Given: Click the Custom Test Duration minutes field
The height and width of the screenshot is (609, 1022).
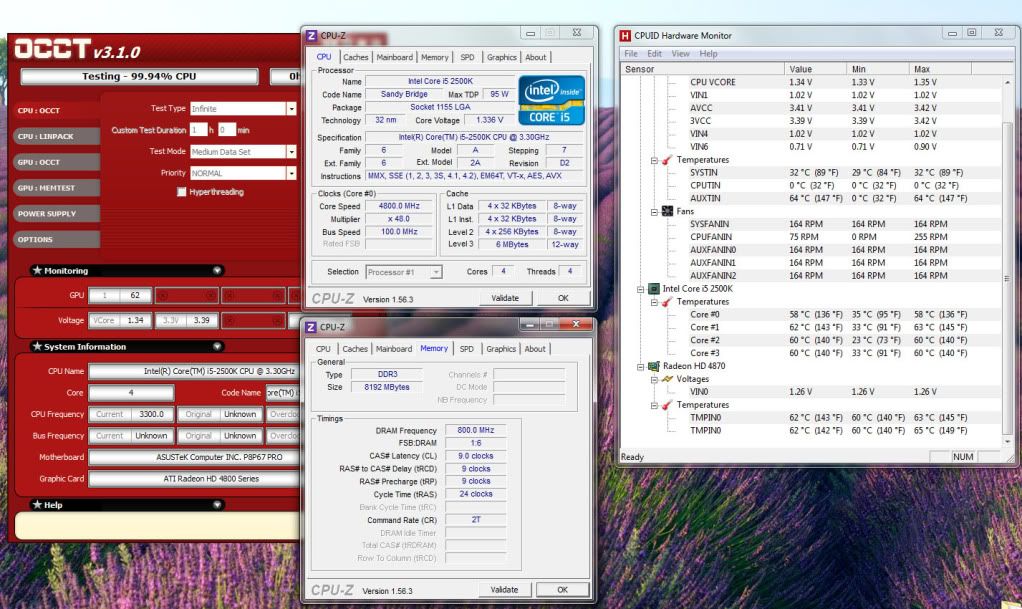Looking at the screenshot, I should coord(226,130).
